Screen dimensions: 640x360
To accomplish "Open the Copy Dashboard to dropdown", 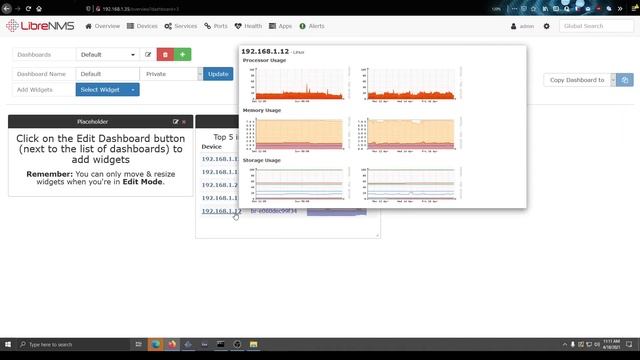I will click(x=579, y=80).
